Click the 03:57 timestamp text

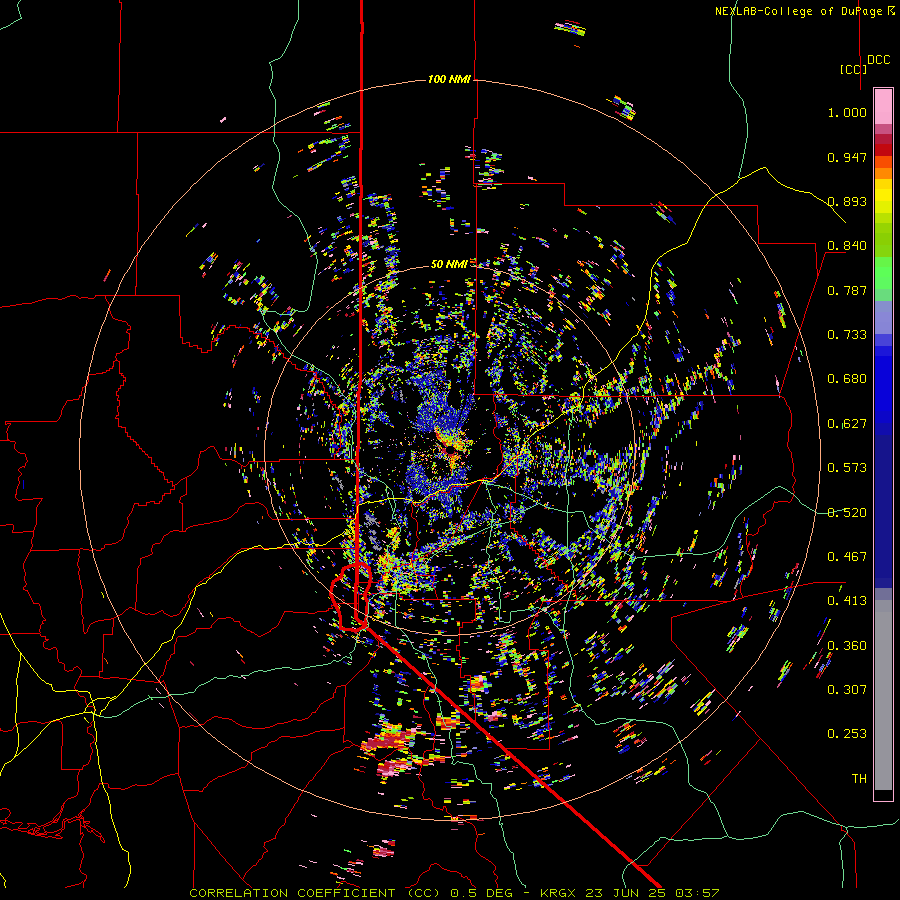(695, 893)
